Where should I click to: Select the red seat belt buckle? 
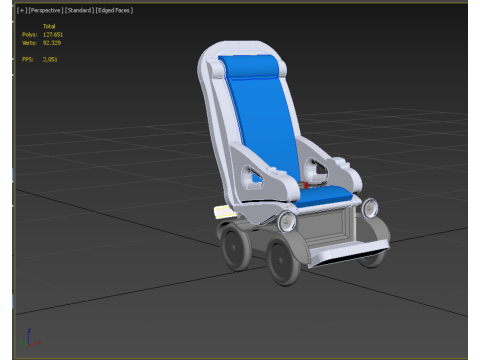305,185
